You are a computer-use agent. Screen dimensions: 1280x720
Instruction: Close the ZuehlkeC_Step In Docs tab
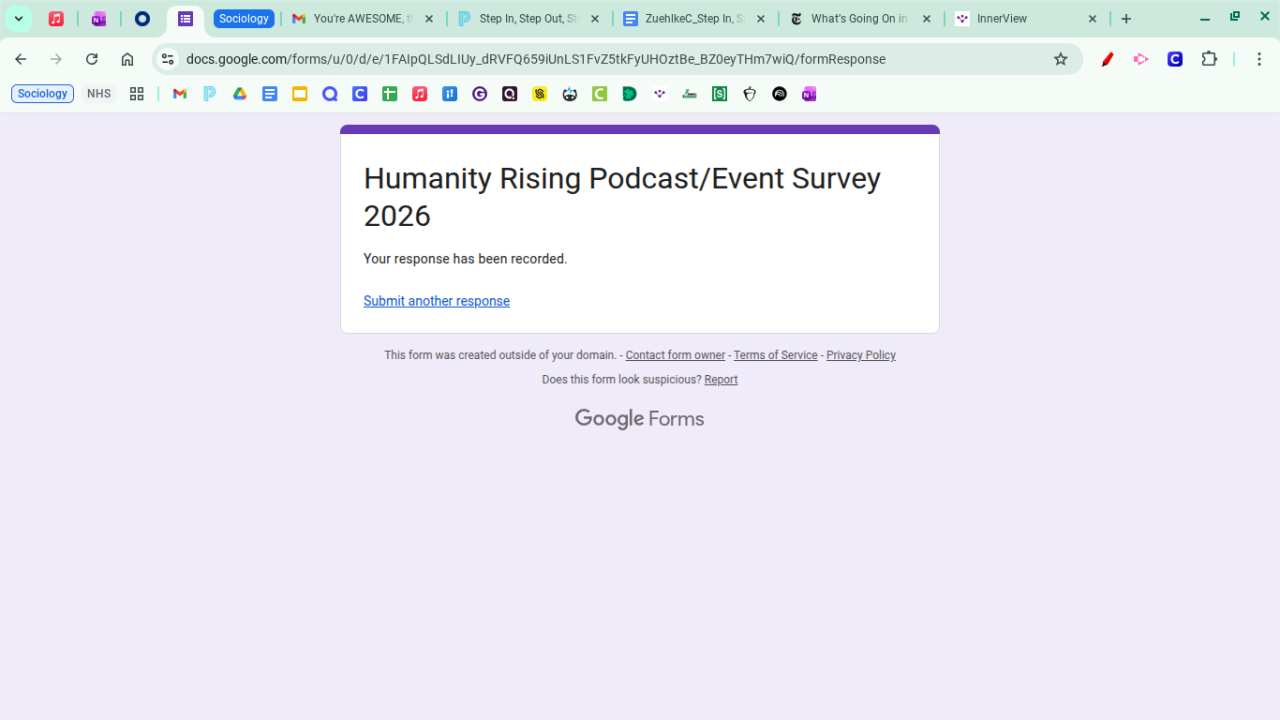click(761, 19)
